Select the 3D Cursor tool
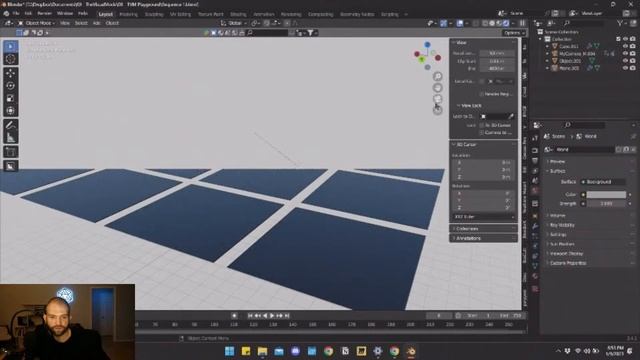This screenshot has height=360, width=640. (11, 59)
